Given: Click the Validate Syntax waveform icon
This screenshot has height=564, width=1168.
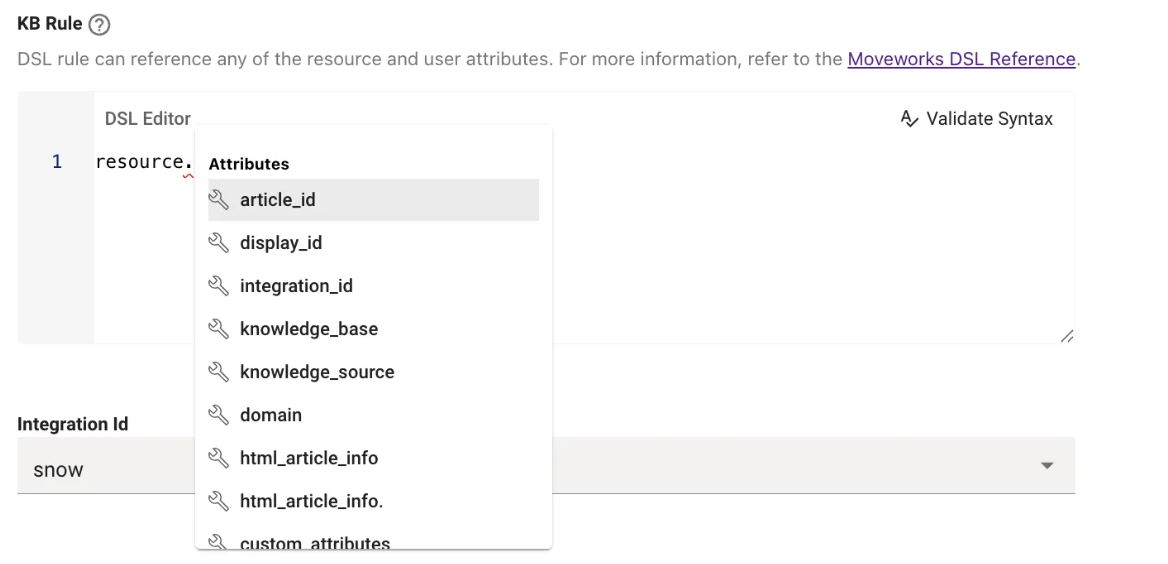Looking at the screenshot, I should click(909, 119).
